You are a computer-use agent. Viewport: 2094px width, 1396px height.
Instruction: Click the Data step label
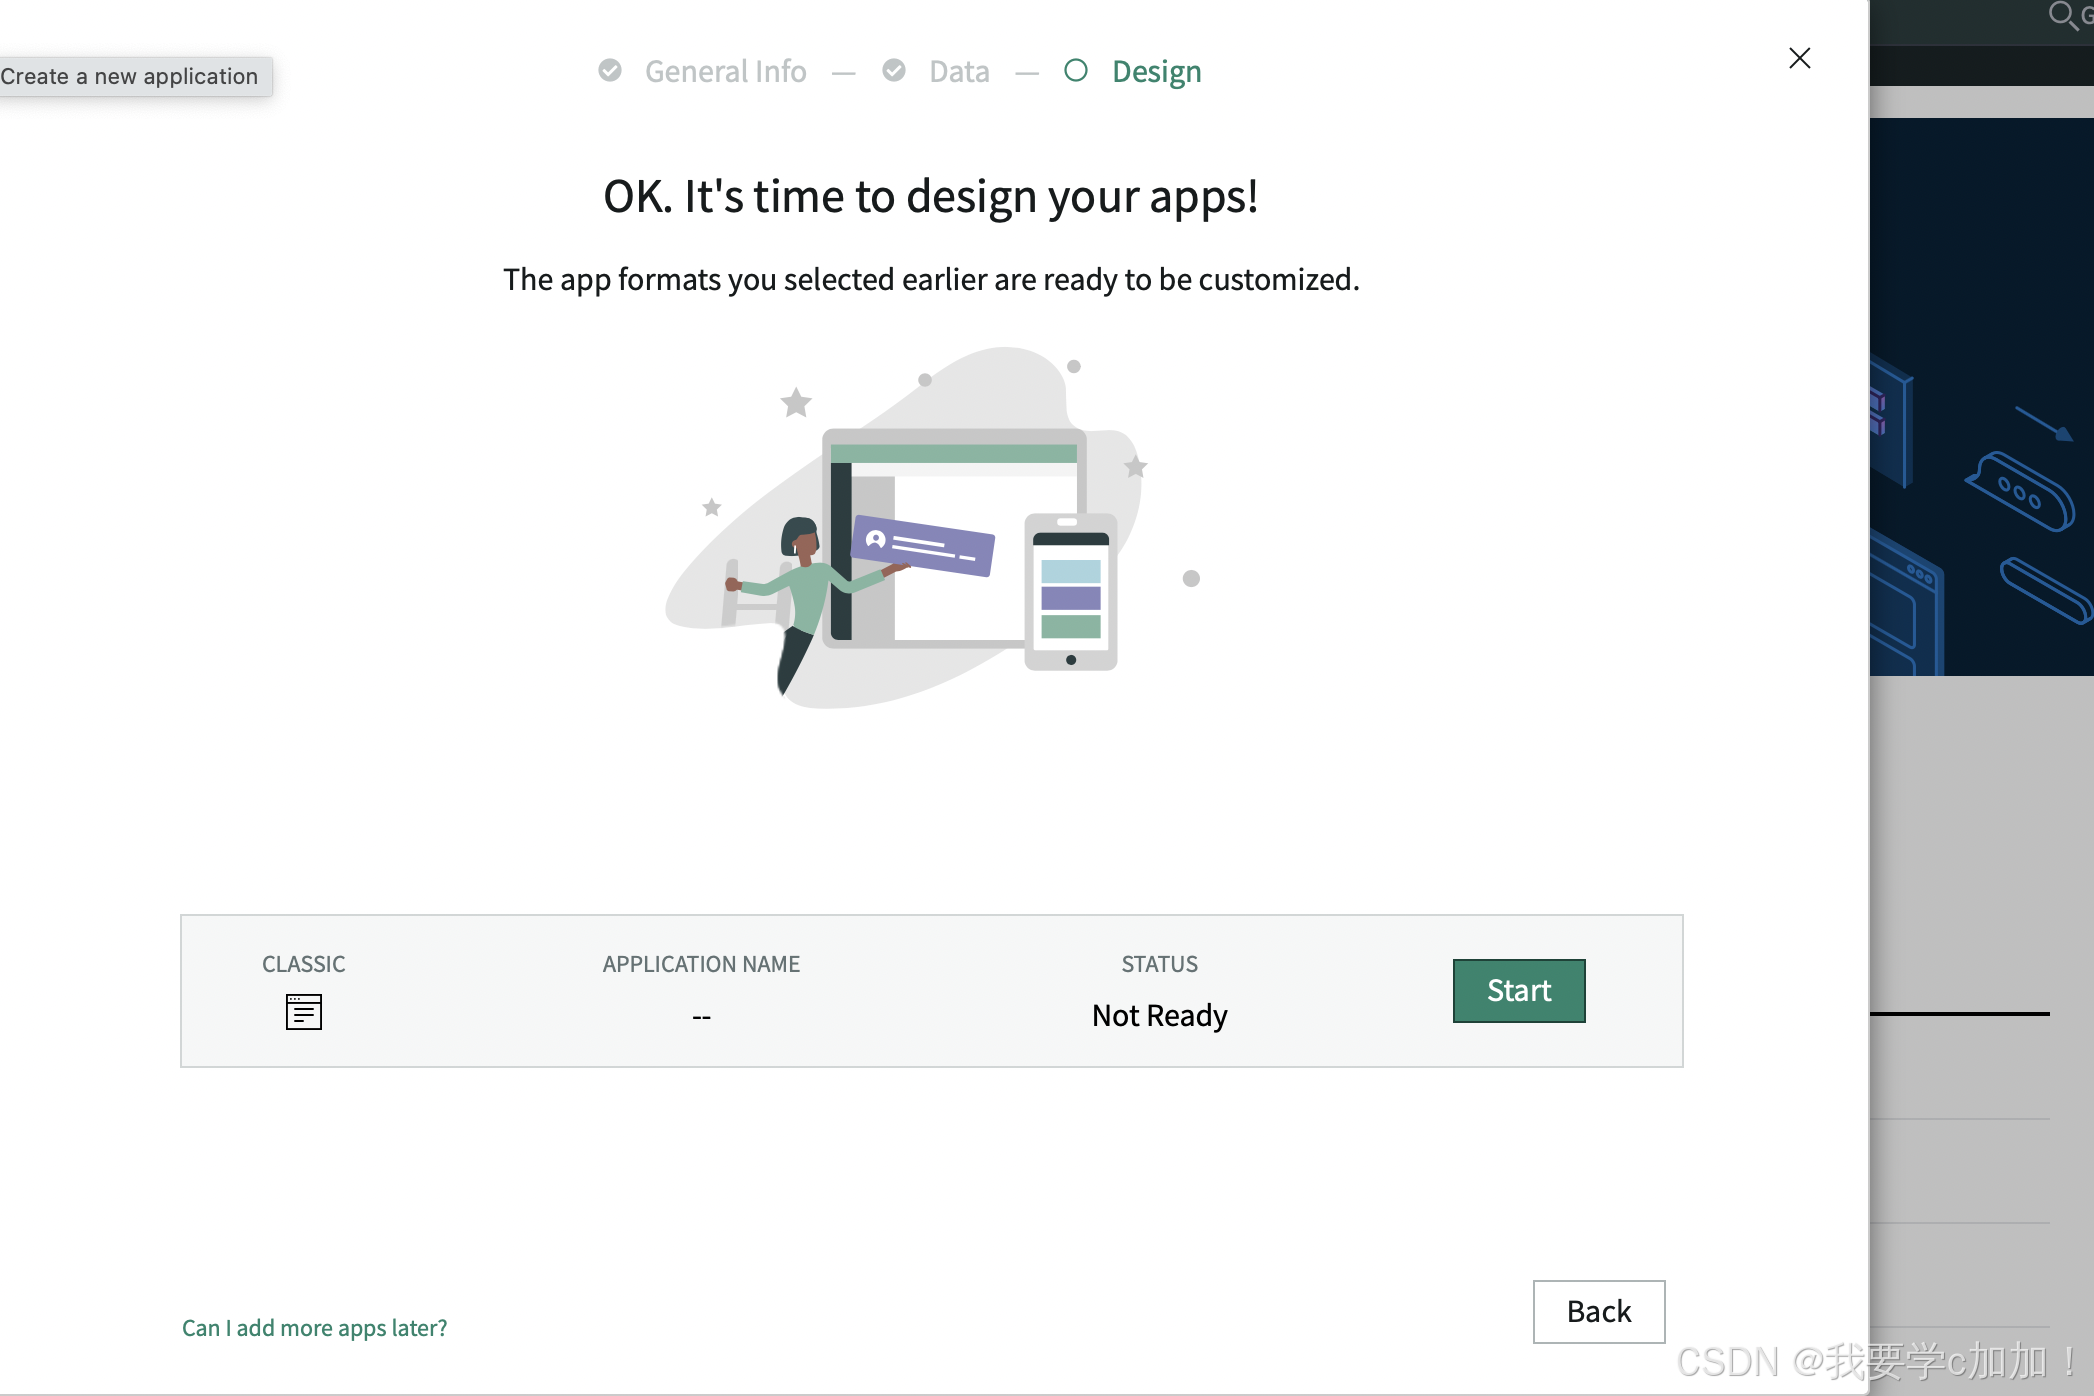958,71
